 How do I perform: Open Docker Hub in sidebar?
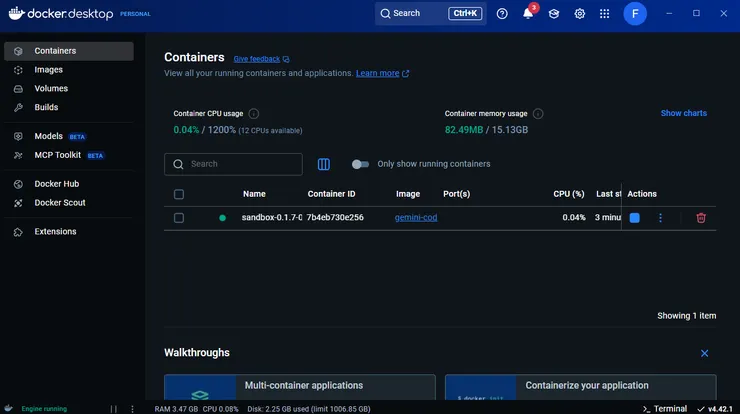tap(69, 184)
